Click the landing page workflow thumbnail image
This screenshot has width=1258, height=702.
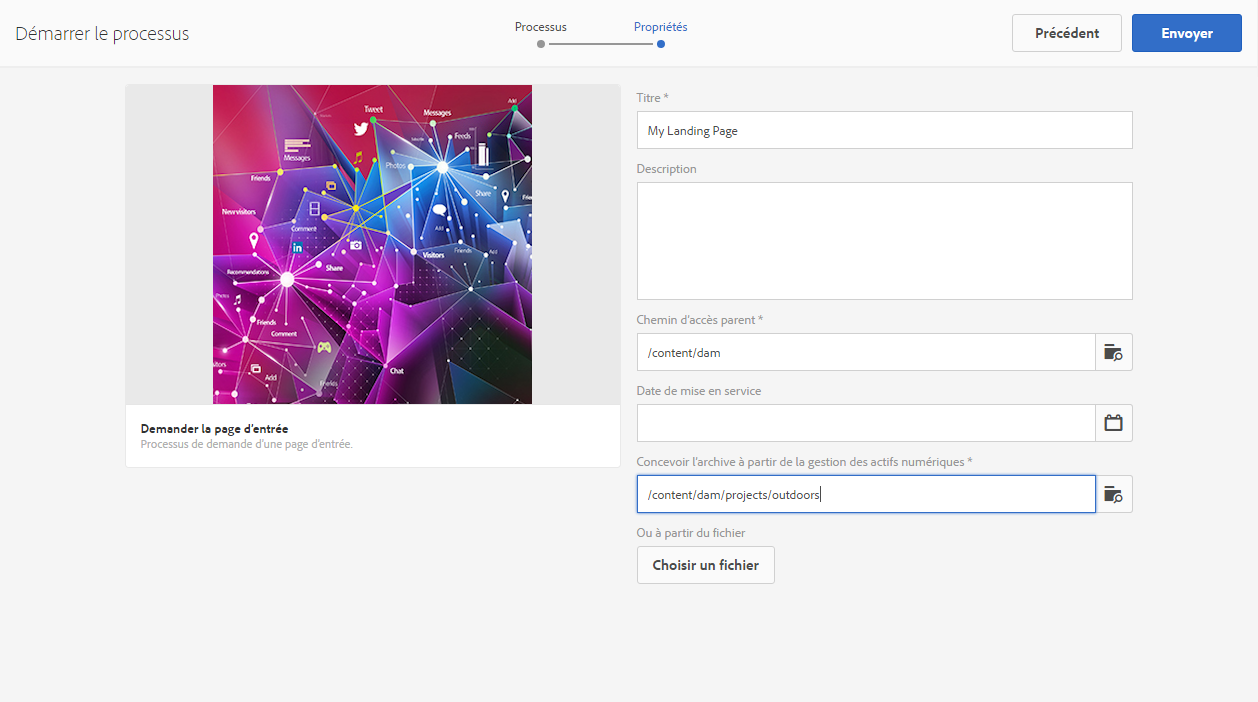click(372, 244)
